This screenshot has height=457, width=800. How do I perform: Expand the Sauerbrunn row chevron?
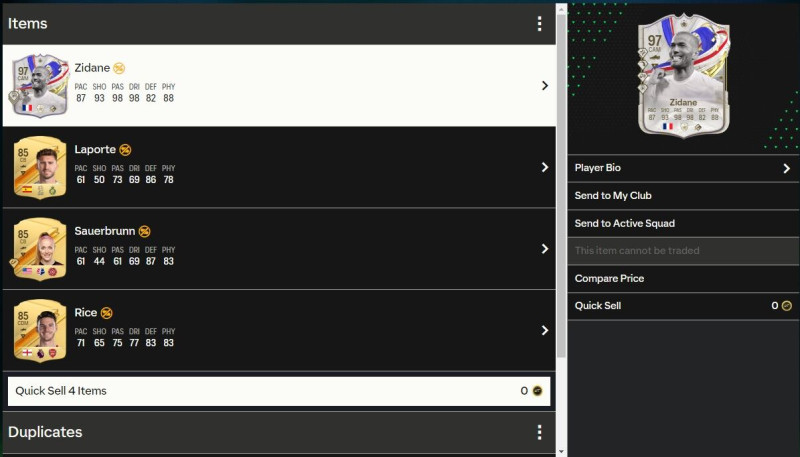click(x=545, y=248)
